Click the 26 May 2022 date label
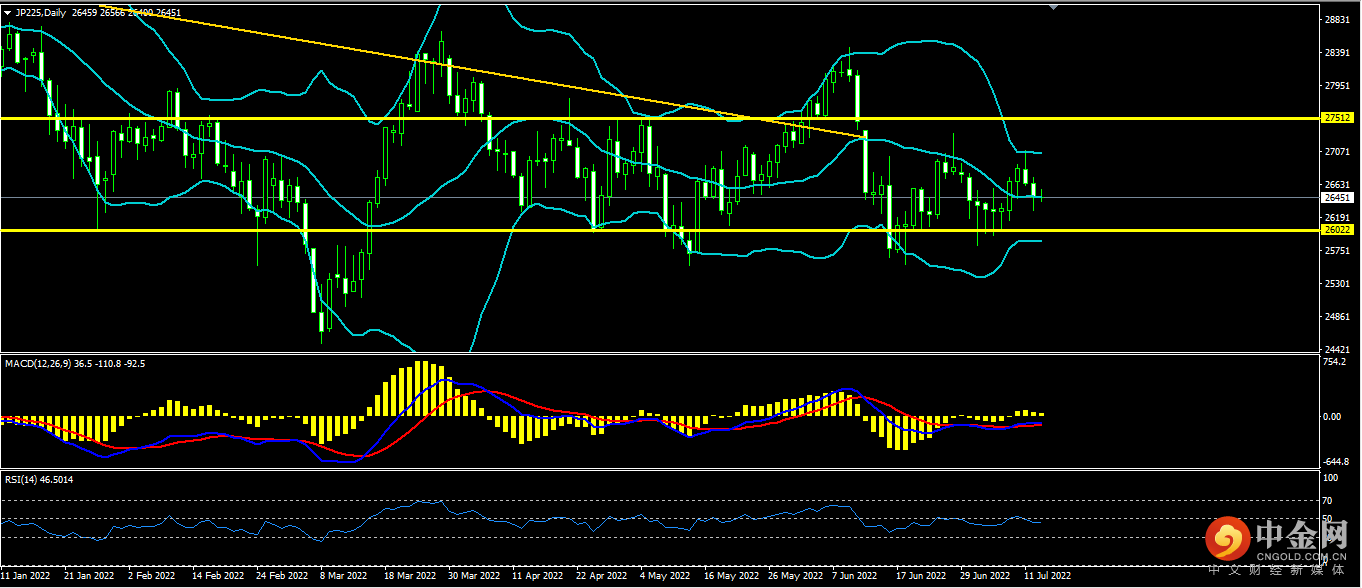 (x=795, y=577)
